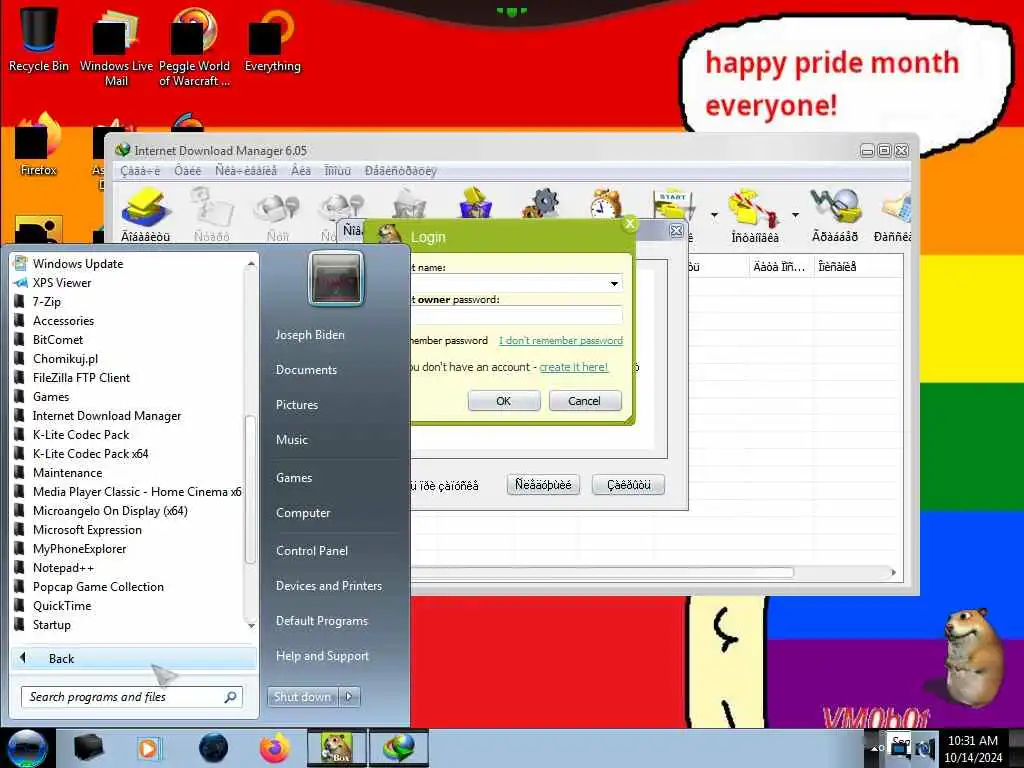Open the Stop Queue dropdown arrow
Screen dimensions: 1024x768
(795, 215)
